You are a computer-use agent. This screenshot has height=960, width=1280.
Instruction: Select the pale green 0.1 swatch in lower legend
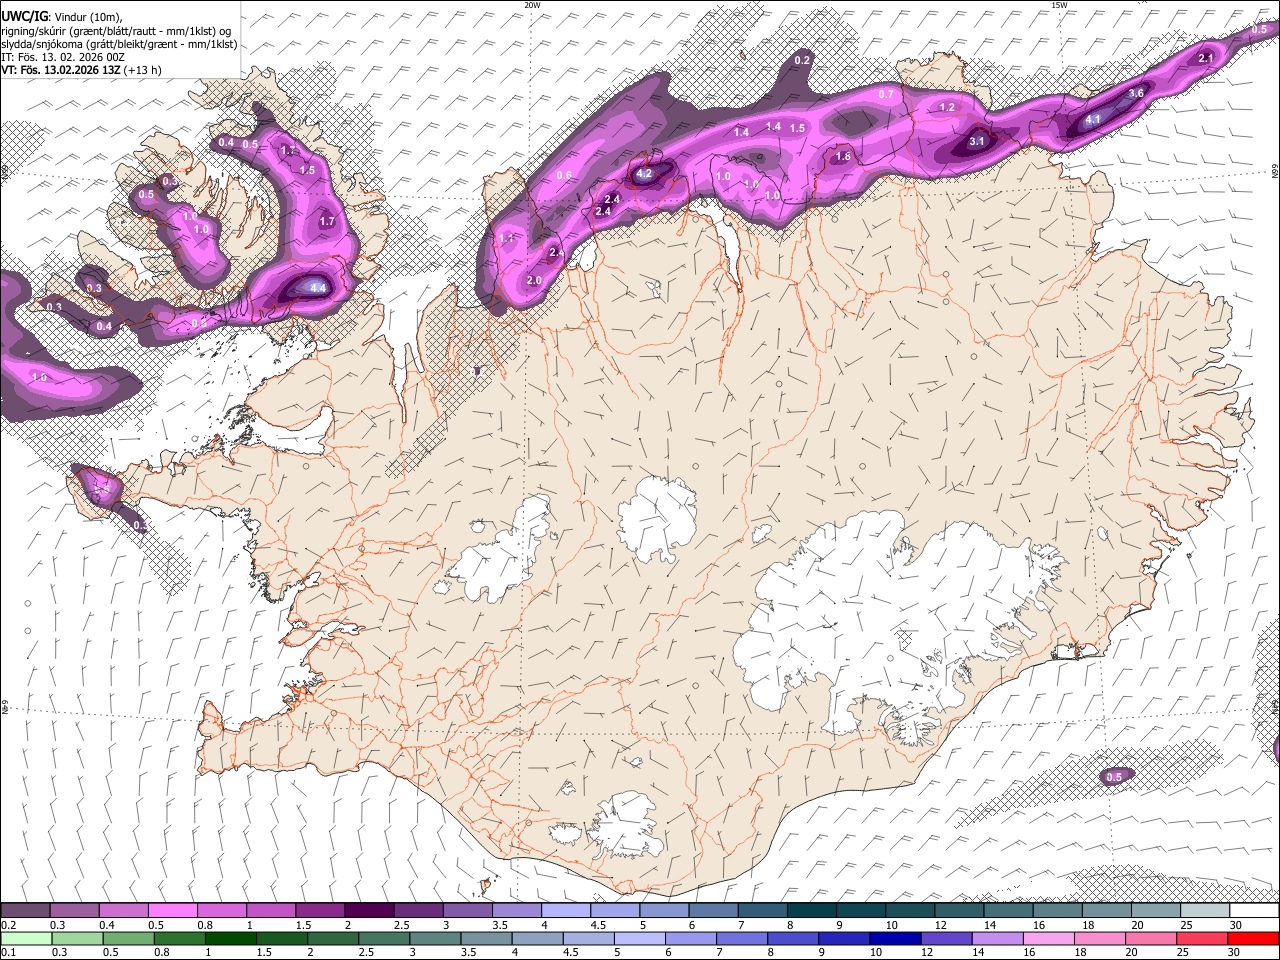25,938
